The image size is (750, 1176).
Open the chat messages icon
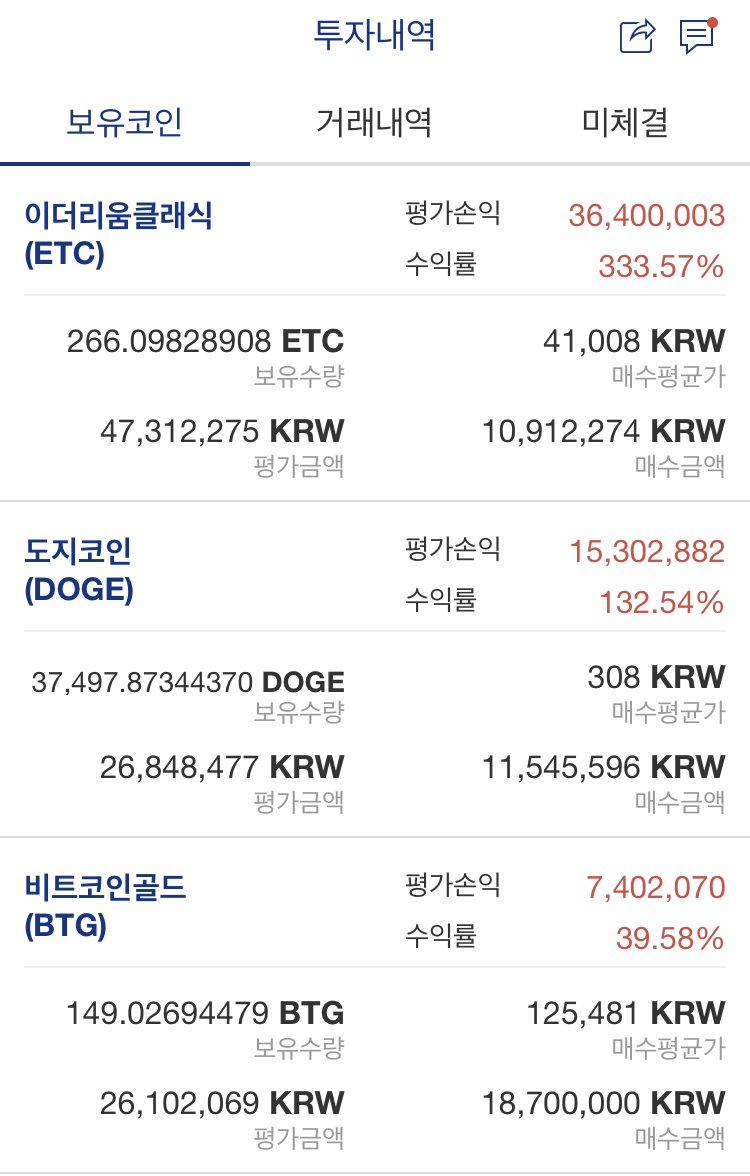point(697,36)
